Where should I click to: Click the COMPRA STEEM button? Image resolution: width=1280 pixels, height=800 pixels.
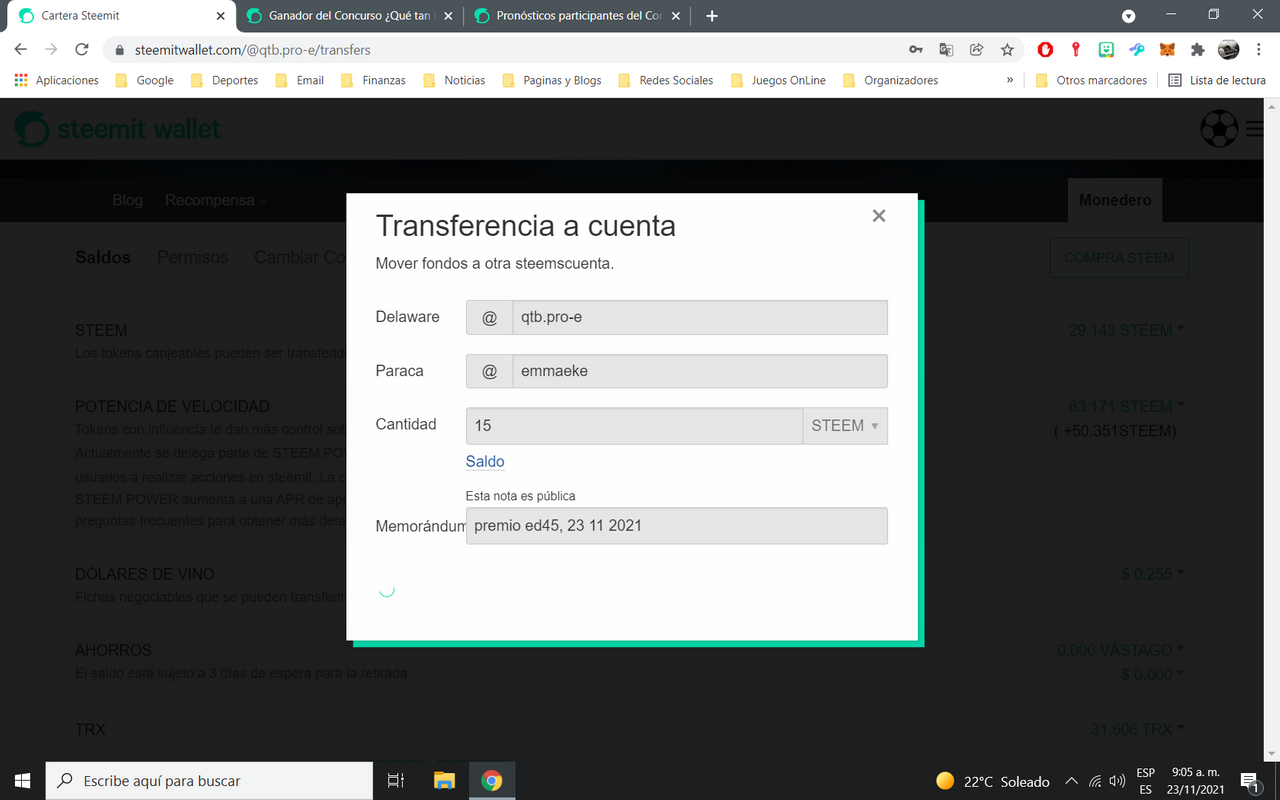[1119, 257]
